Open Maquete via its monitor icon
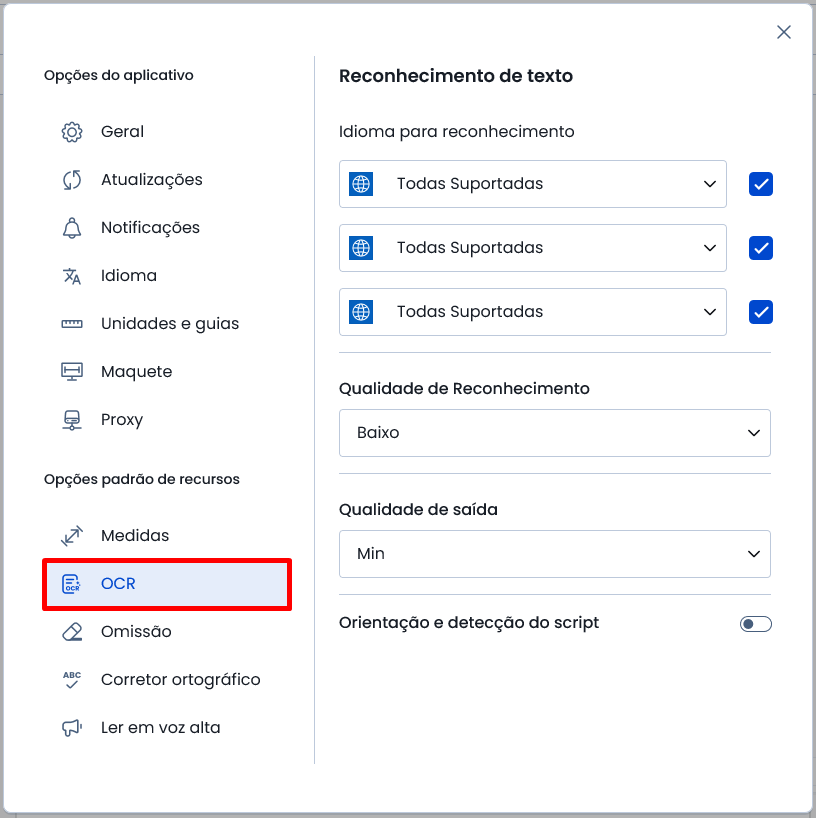Screen dimensions: 816x818 click(72, 372)
